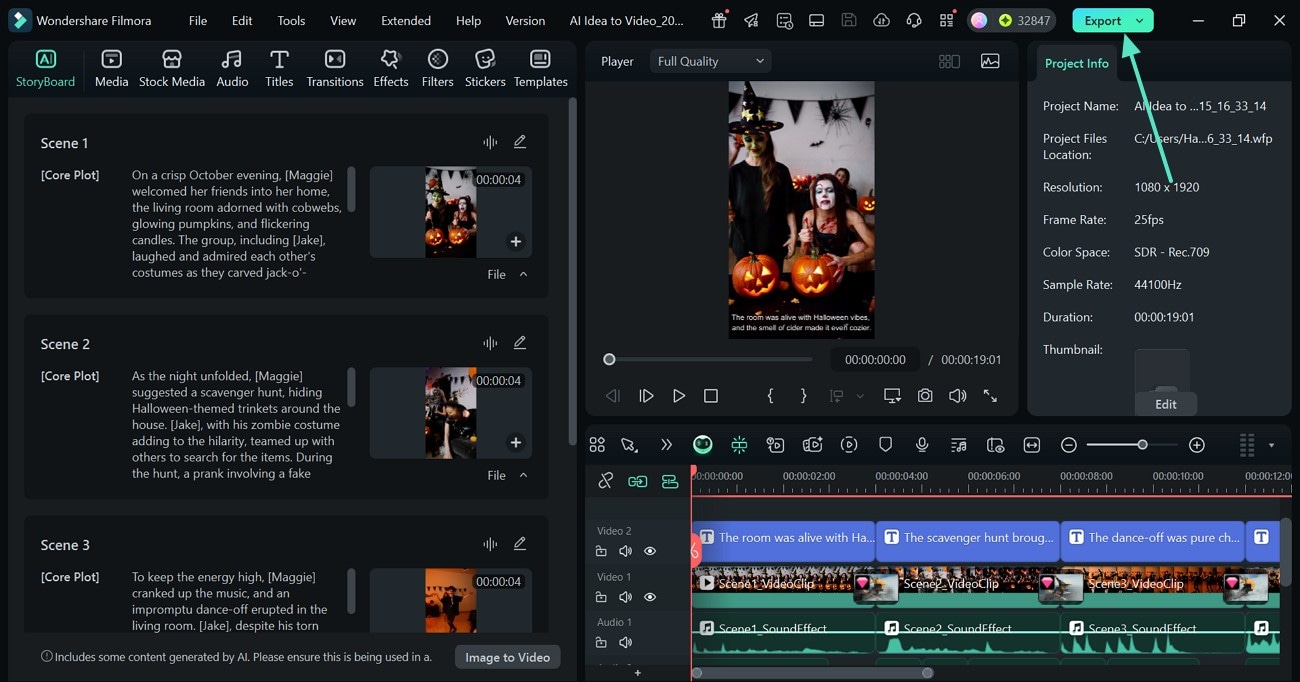This screenshot has width=1300, height=682.
Task: Collapse the File section in Scene 1
Action: click(x=523, y=273)
